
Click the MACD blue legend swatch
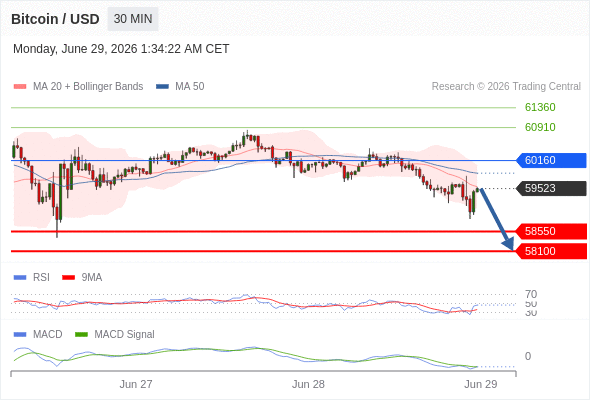tap(20, 335)
